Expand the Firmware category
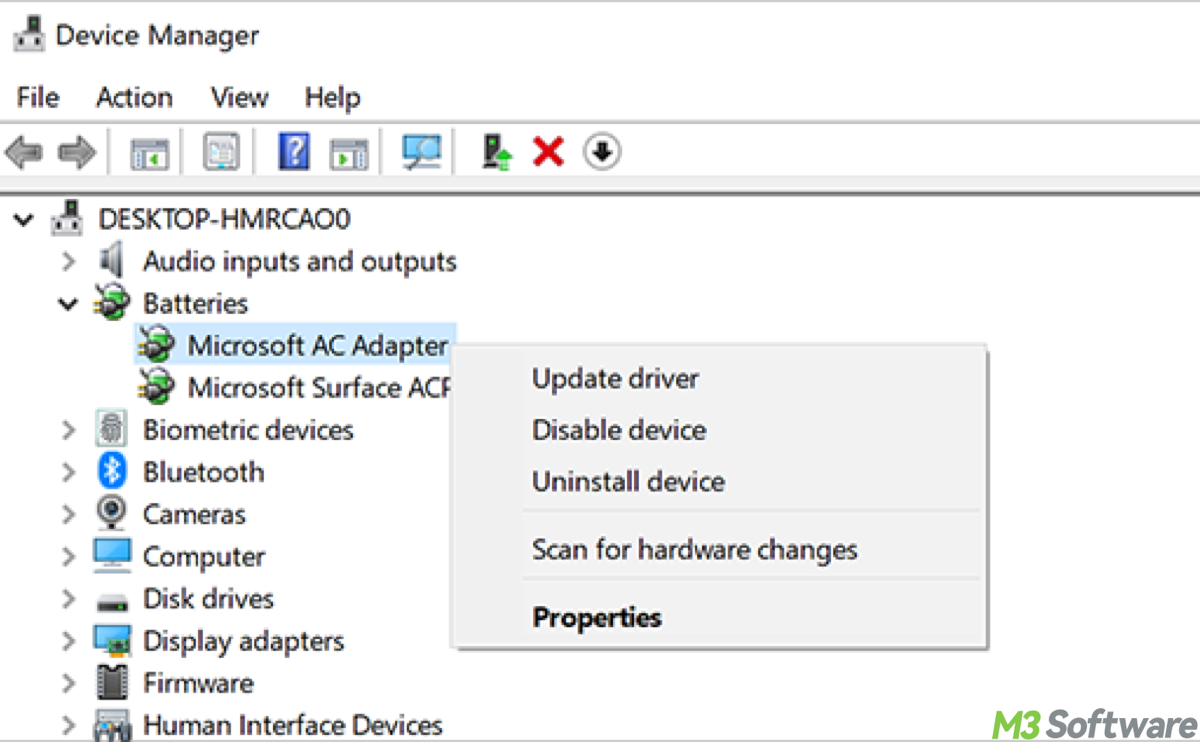 pyautogui.click(x=68, y=682)
